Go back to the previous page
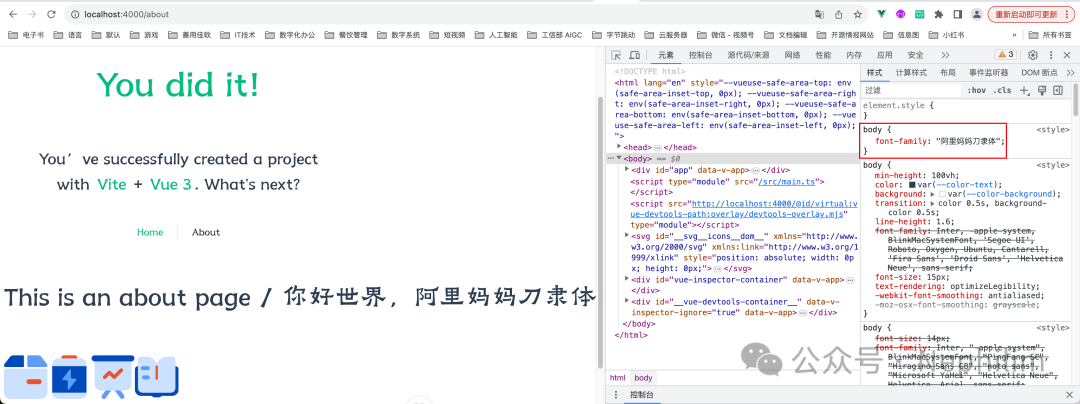 13,14
